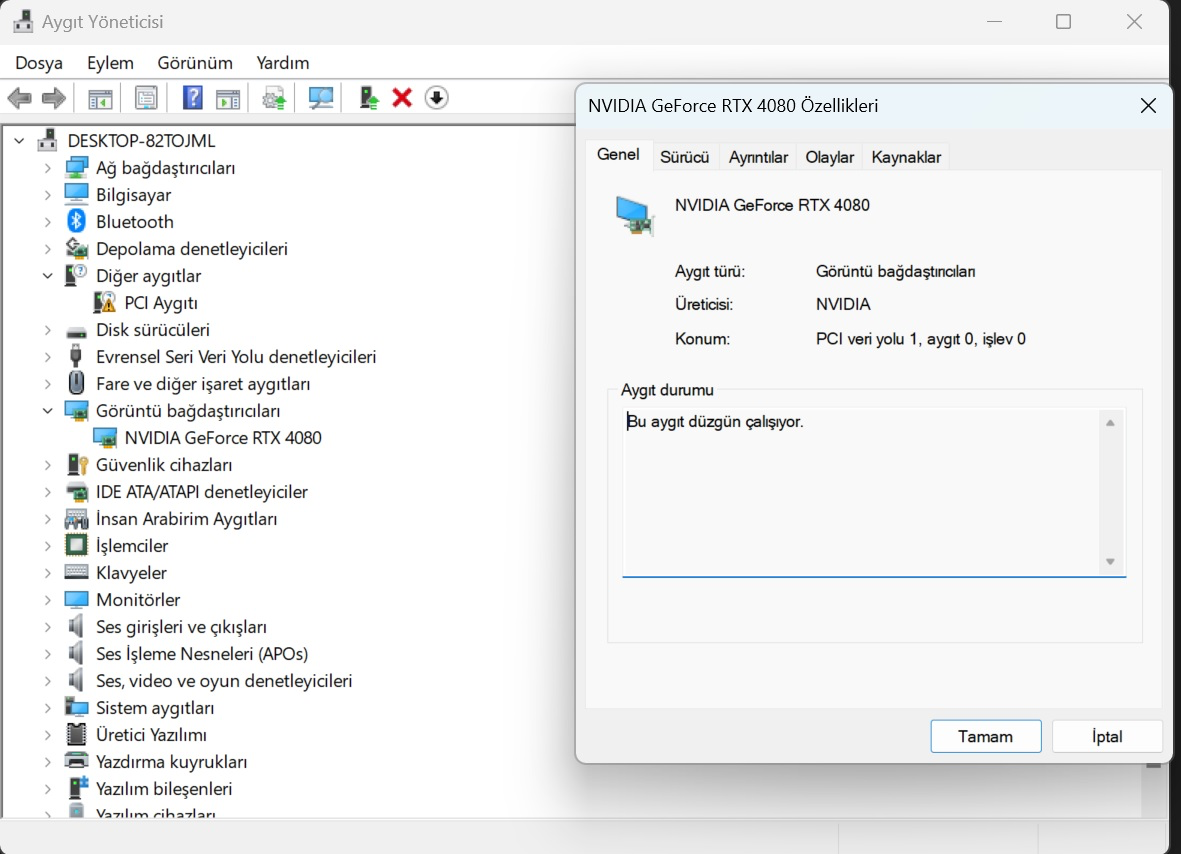Expand the Bilgisayar category
The image size is (1181, 854).
click(x=47, y=195)
